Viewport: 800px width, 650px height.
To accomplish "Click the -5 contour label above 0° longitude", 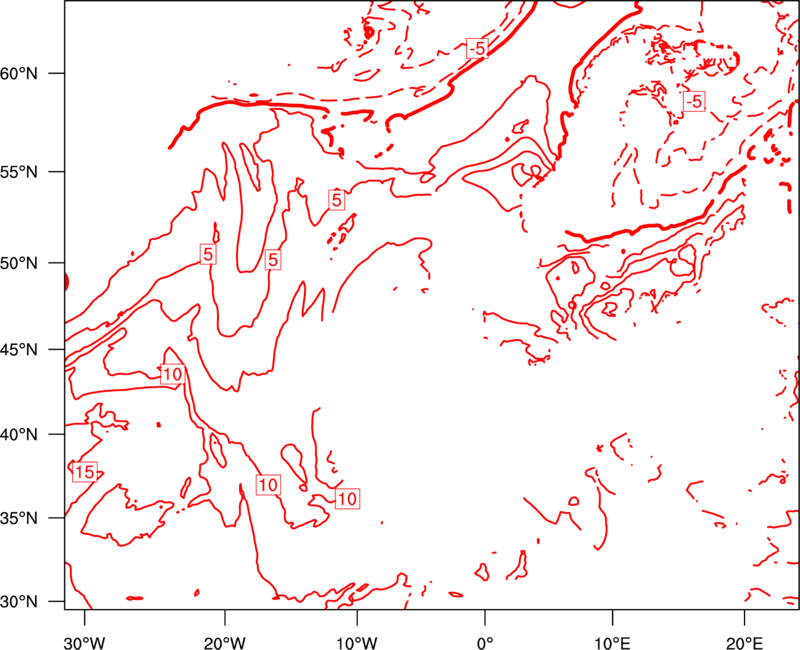I will pos(477,48).
